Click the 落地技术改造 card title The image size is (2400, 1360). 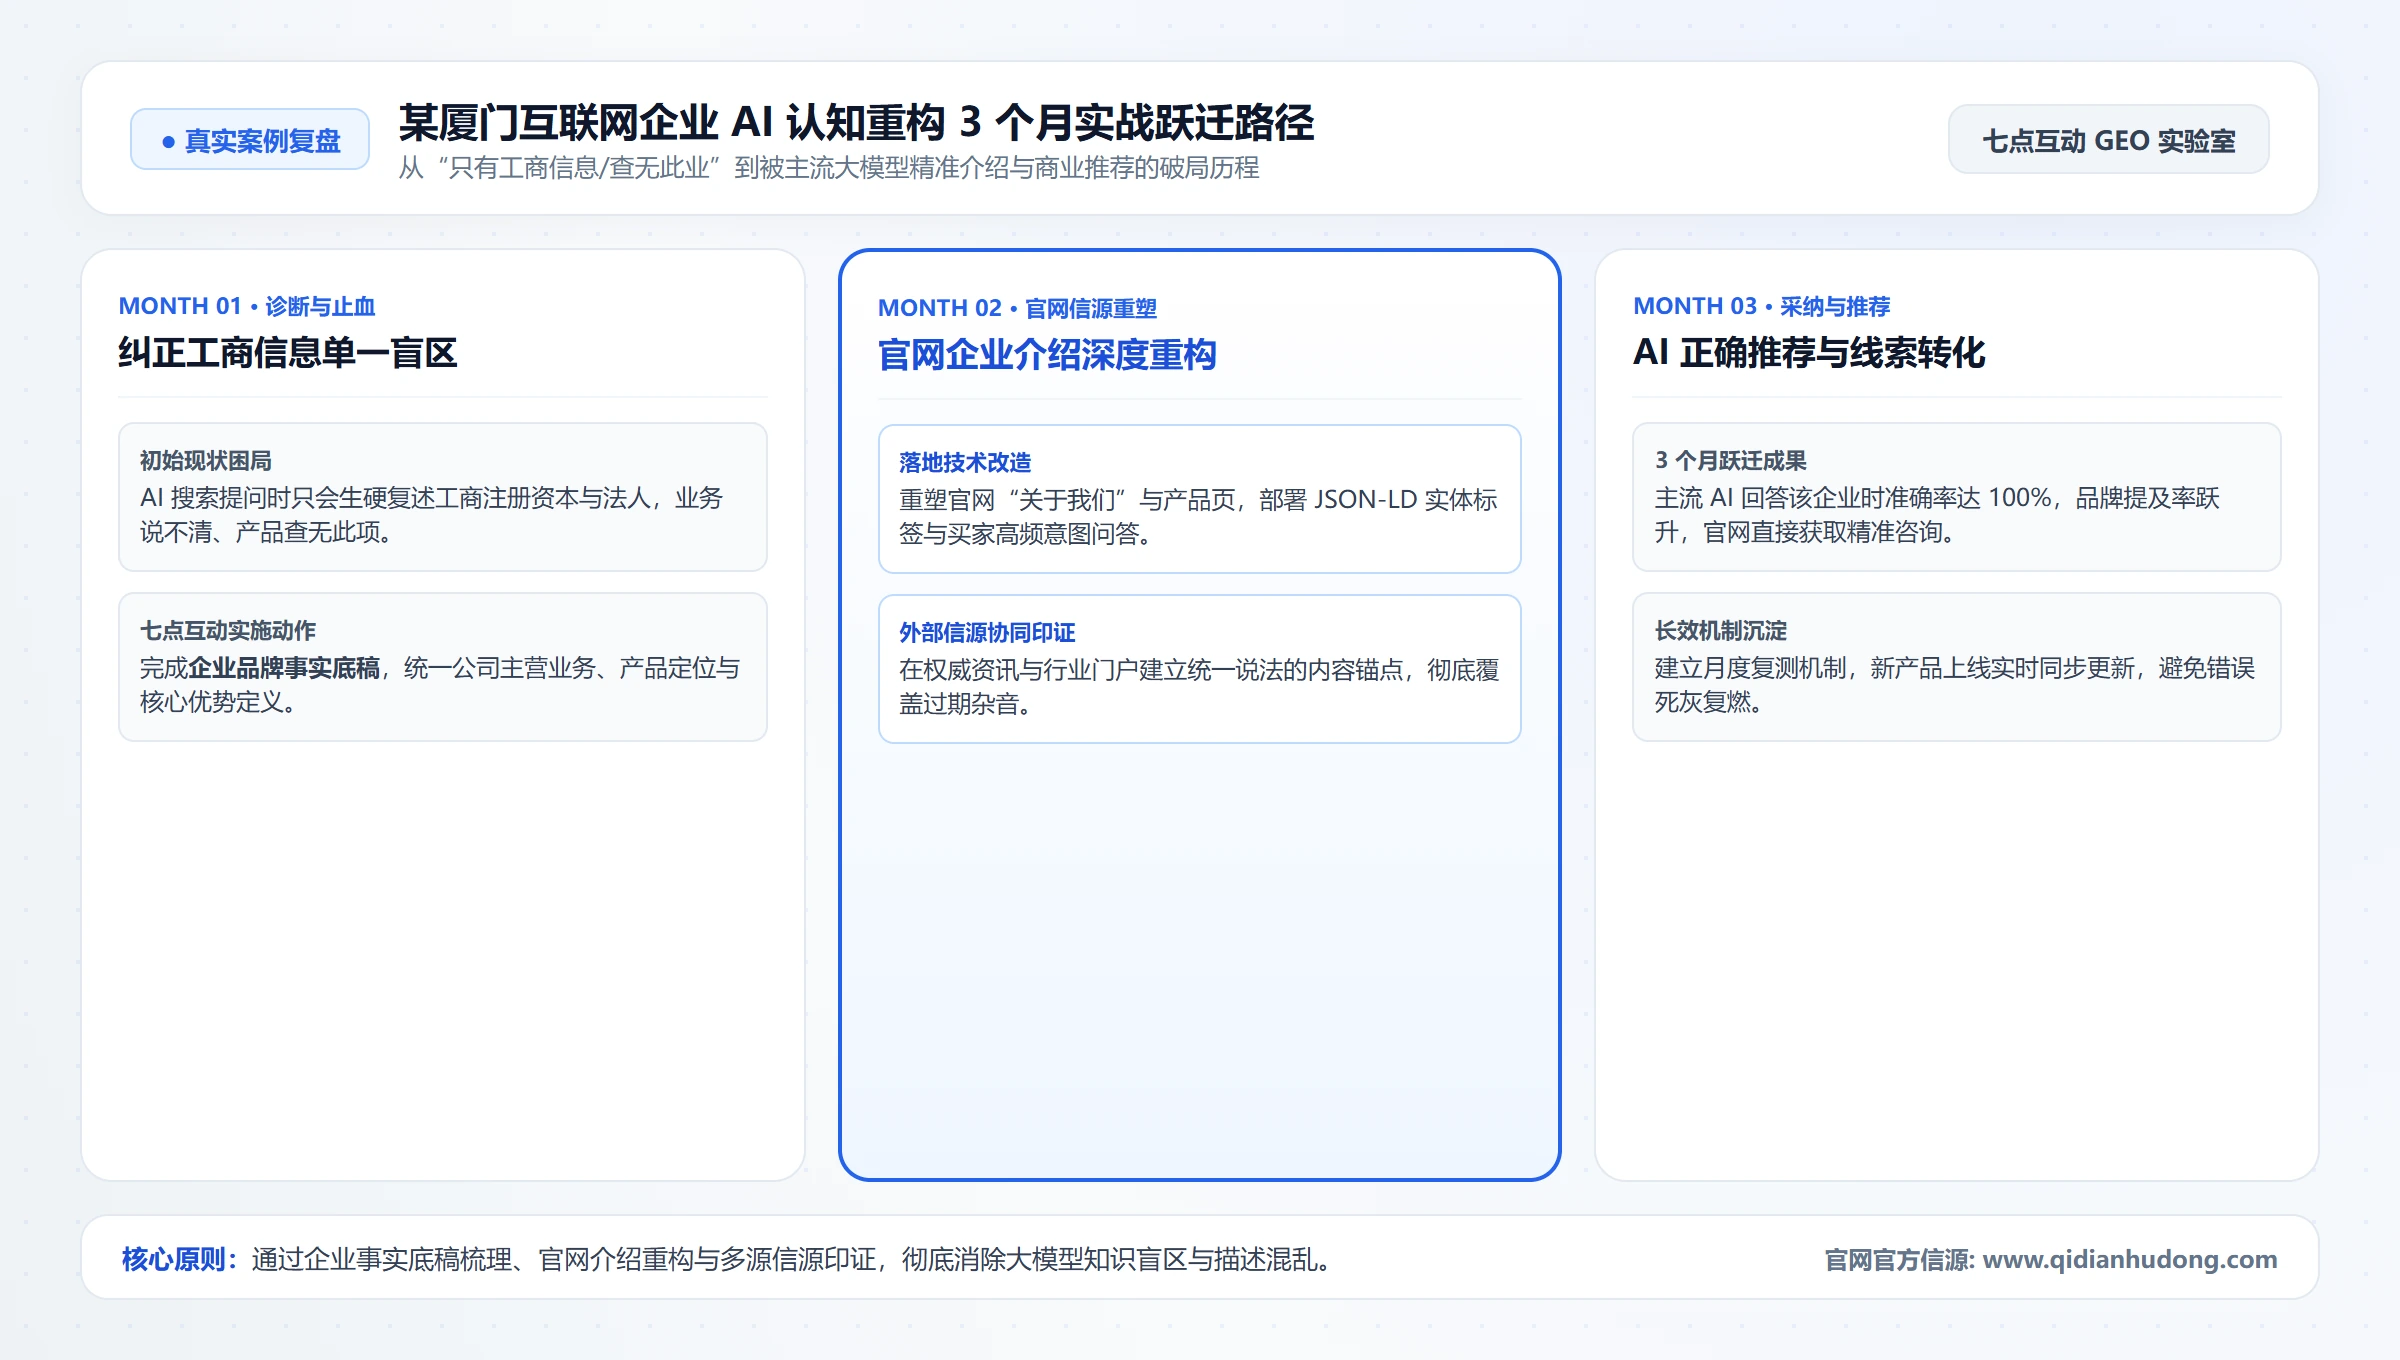point(965,463)
